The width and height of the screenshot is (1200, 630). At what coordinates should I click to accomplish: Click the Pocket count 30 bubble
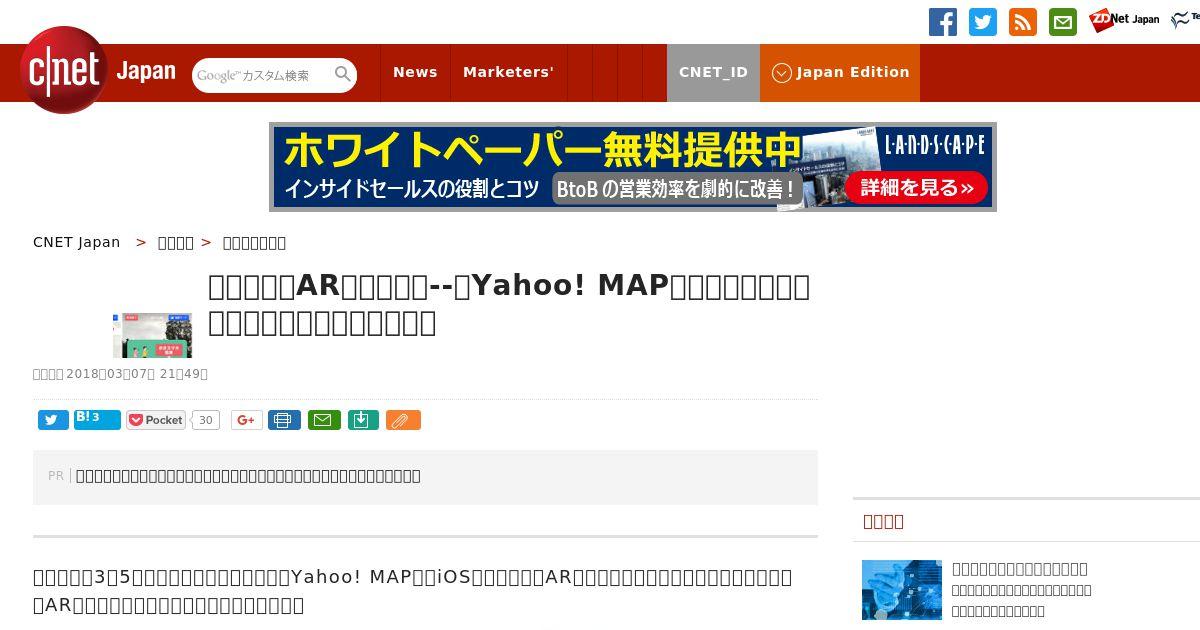point(206,420)
